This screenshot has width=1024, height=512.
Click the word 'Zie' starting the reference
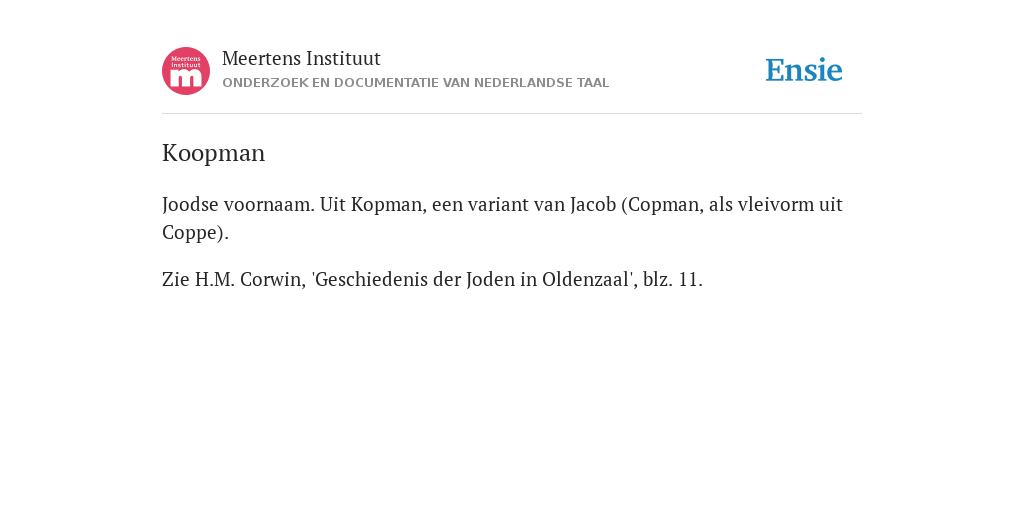176,280
